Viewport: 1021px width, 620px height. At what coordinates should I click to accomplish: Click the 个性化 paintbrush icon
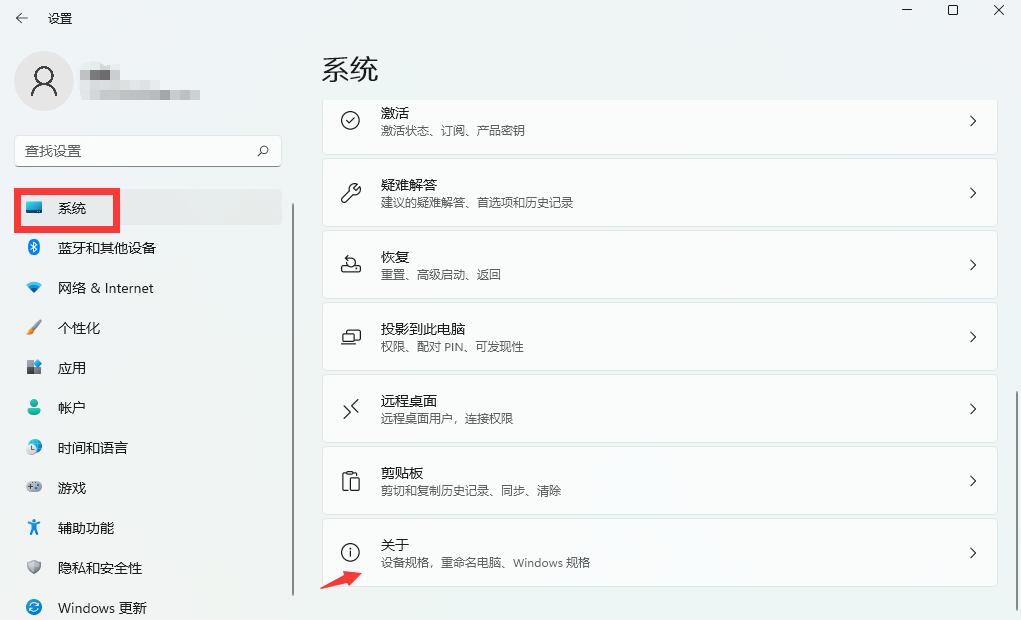click(34, 327)
